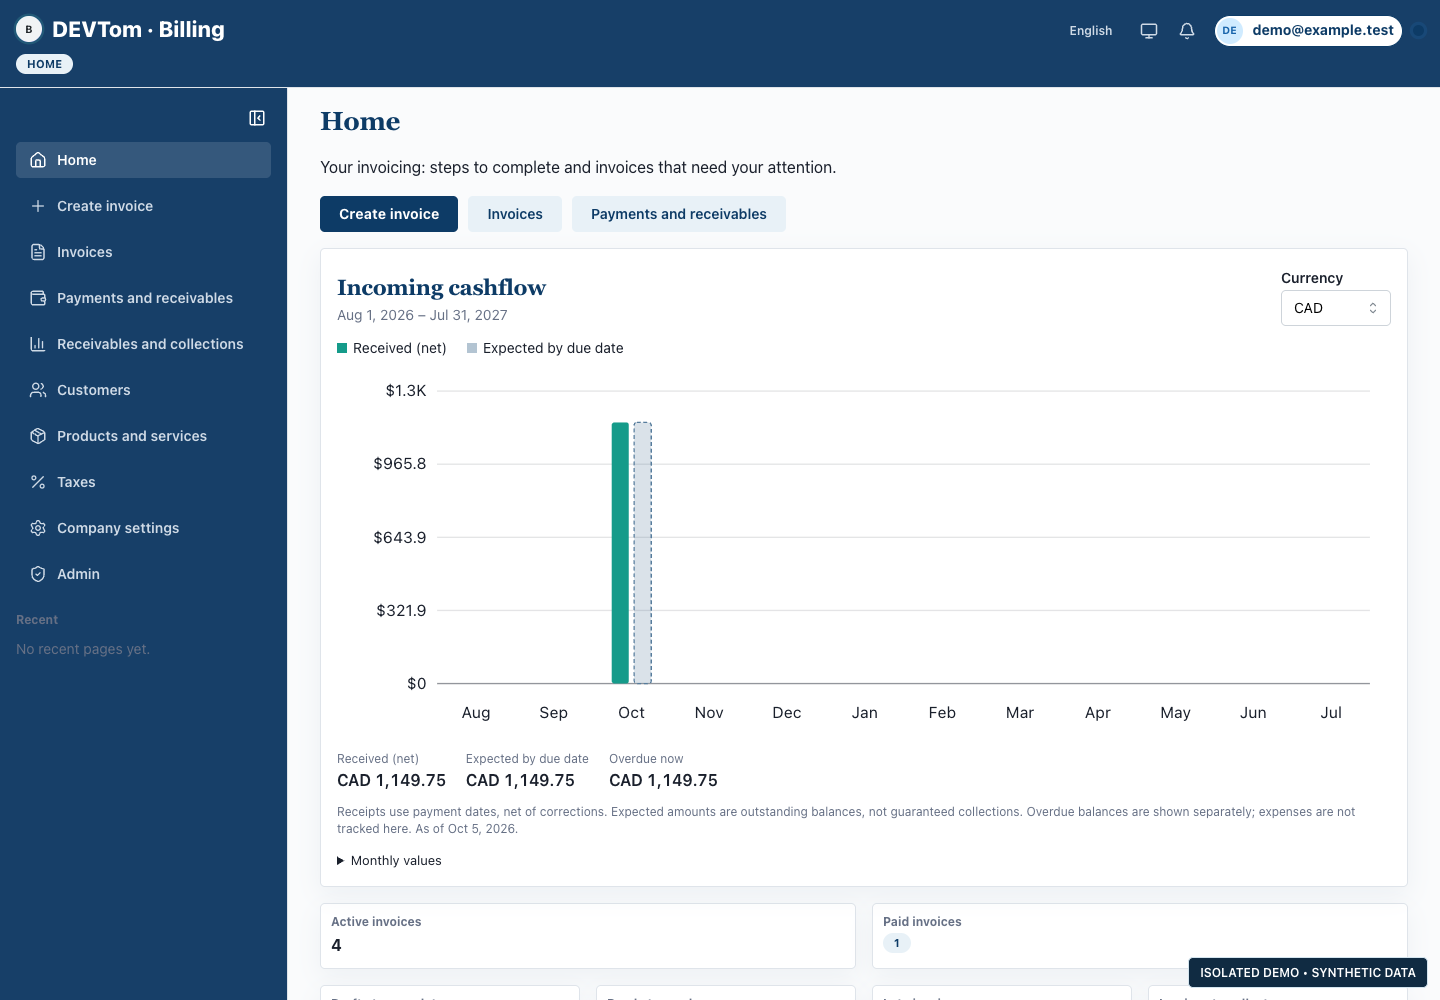Click the Oct month axis label
Viewport: 1440px width, 1000px height.
click(631, 713)
